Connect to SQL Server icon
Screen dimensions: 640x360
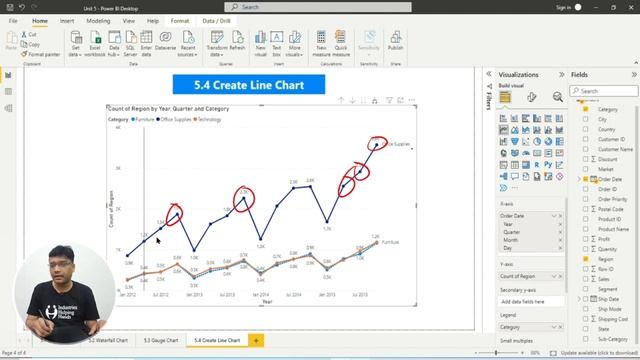pos(130,44)
